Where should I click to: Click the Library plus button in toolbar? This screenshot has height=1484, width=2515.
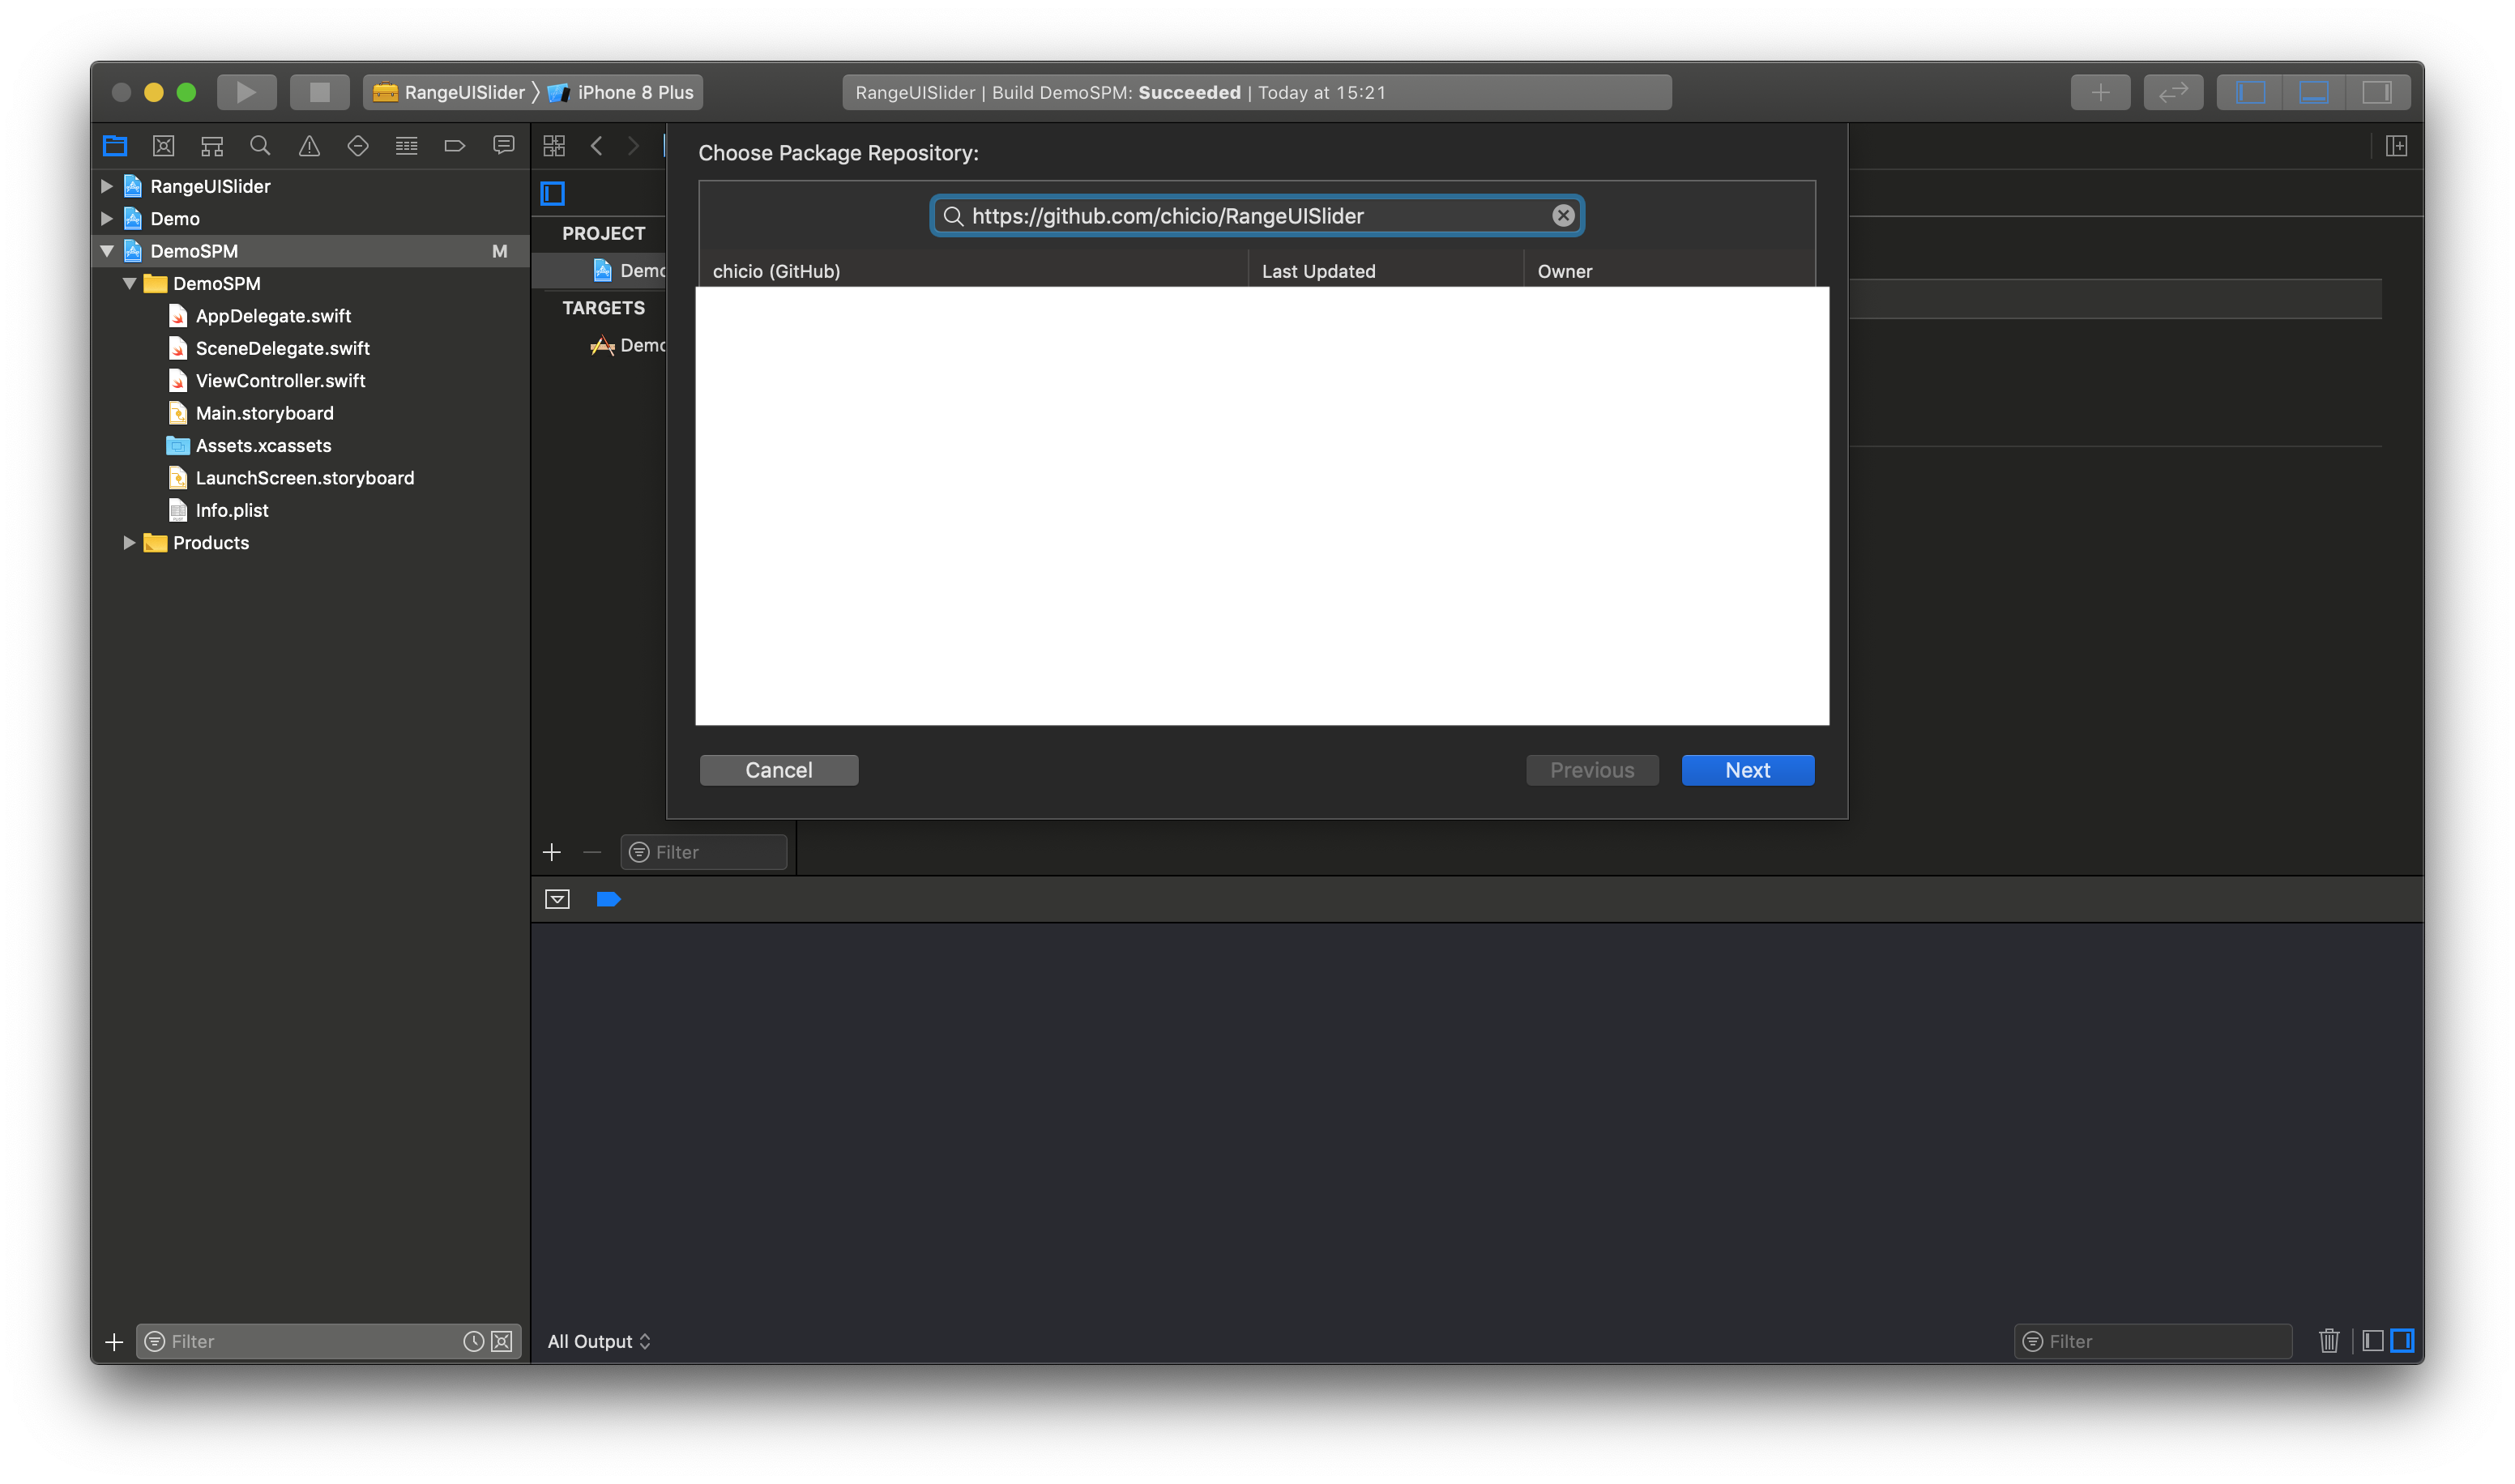[2099, 92]
